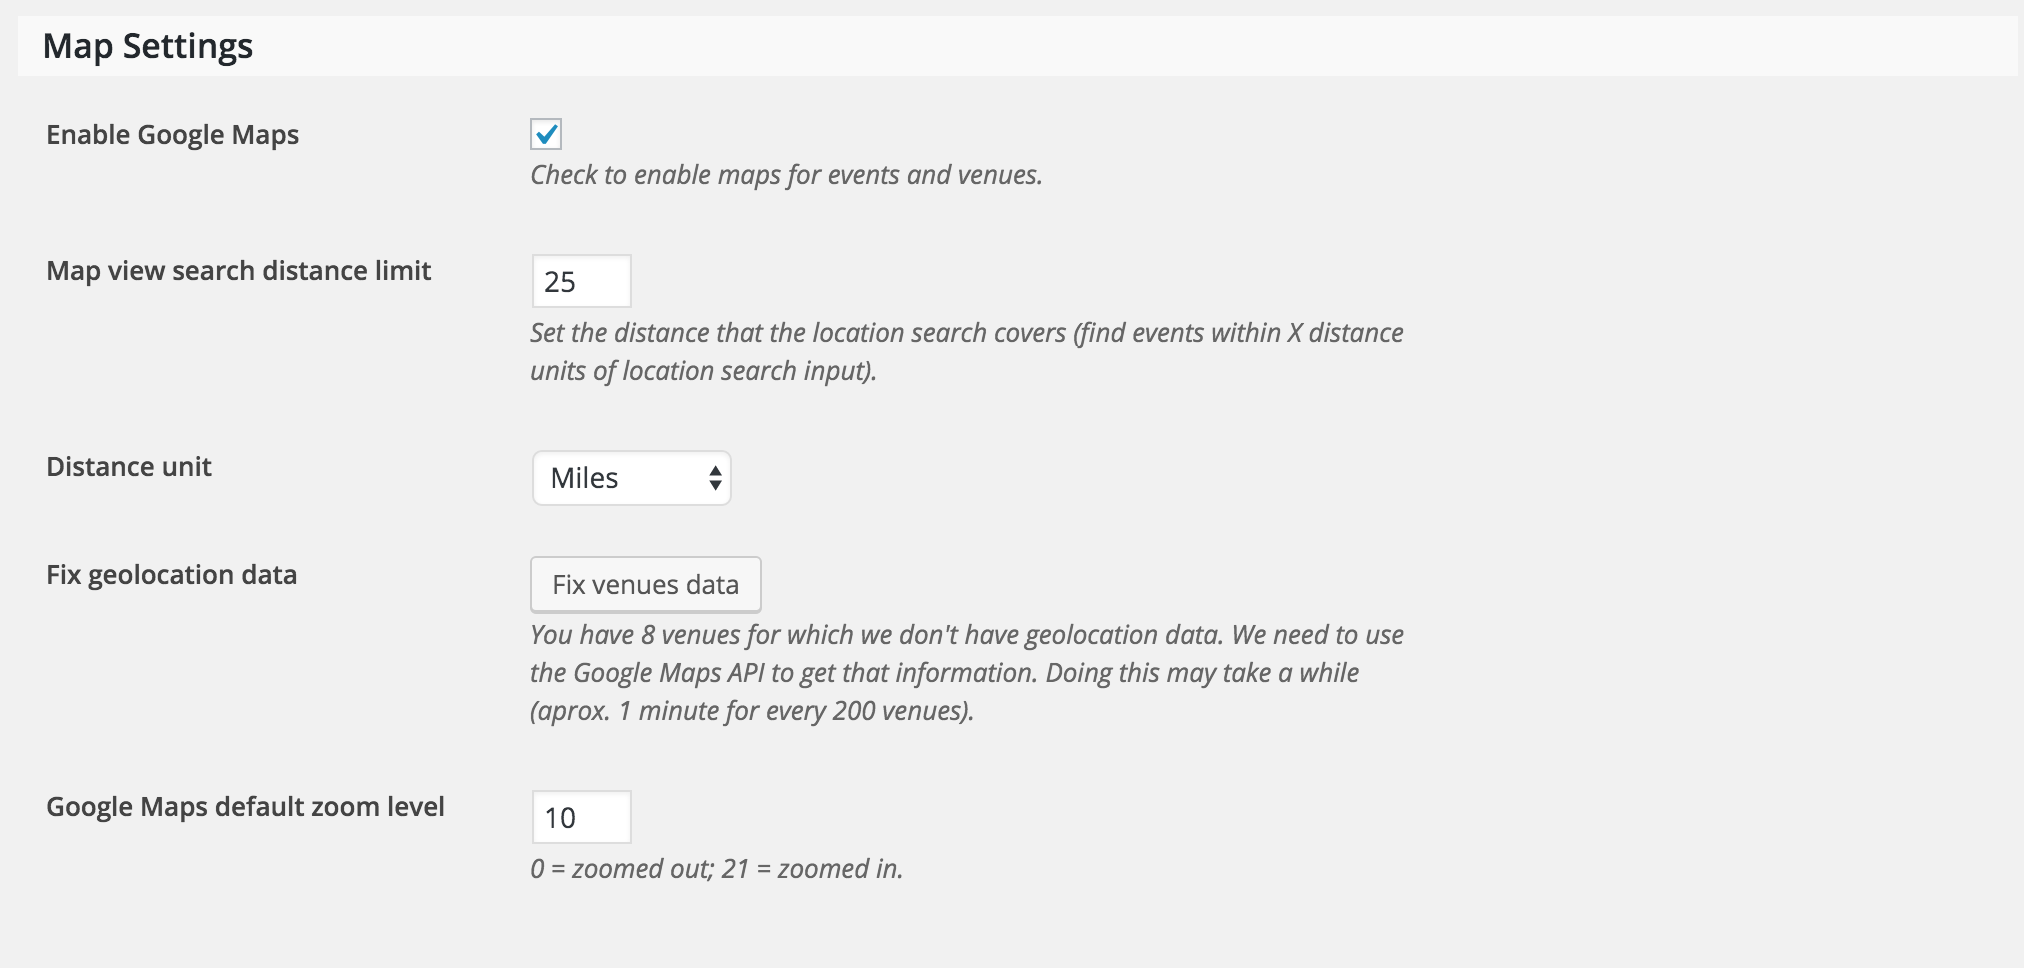The image size is (2024, 968).
Task: Click the value 10 in the zoom field
Action: click(x=560, y=818)
